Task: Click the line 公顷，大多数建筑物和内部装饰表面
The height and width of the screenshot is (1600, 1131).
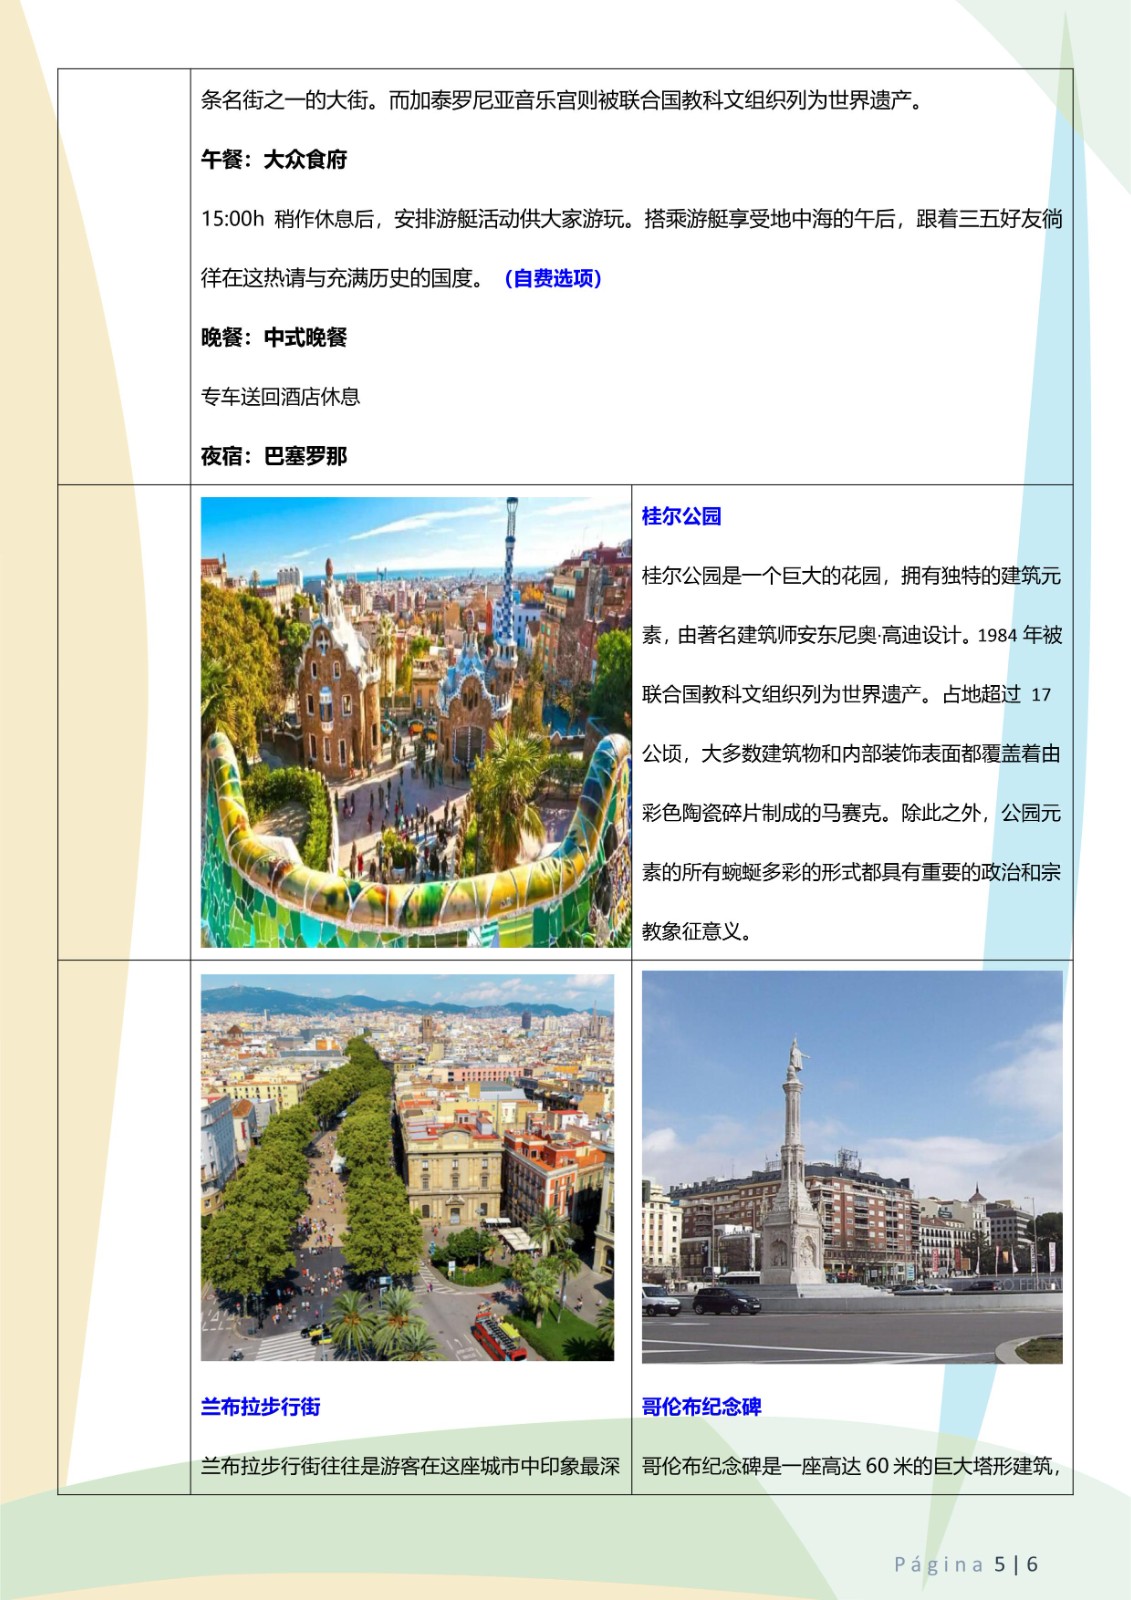Action: click(852, 754)
